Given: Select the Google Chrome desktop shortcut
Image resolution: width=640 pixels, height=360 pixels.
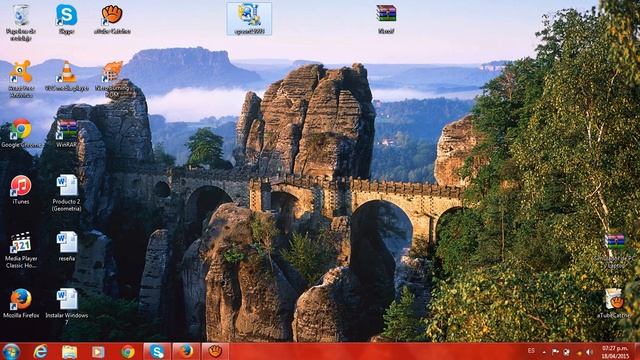Looking at the screenshot, I should tap(21, 133).
